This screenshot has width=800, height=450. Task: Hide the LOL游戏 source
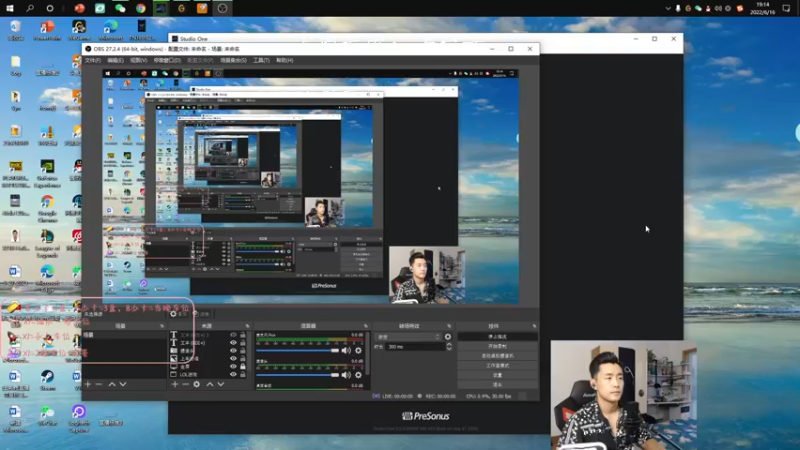pos(233,374)
